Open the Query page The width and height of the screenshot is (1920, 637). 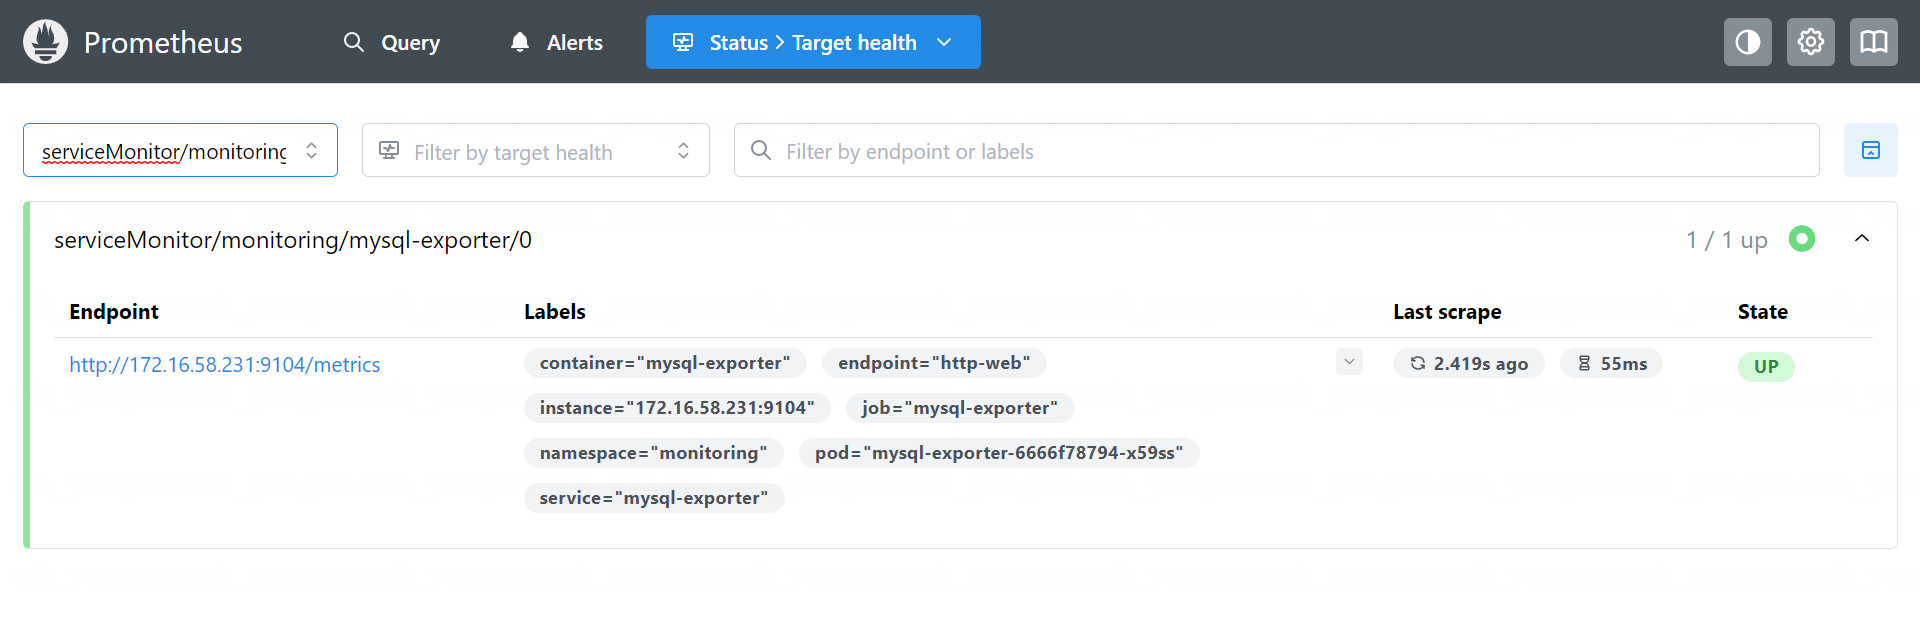[x=392, y=42]
